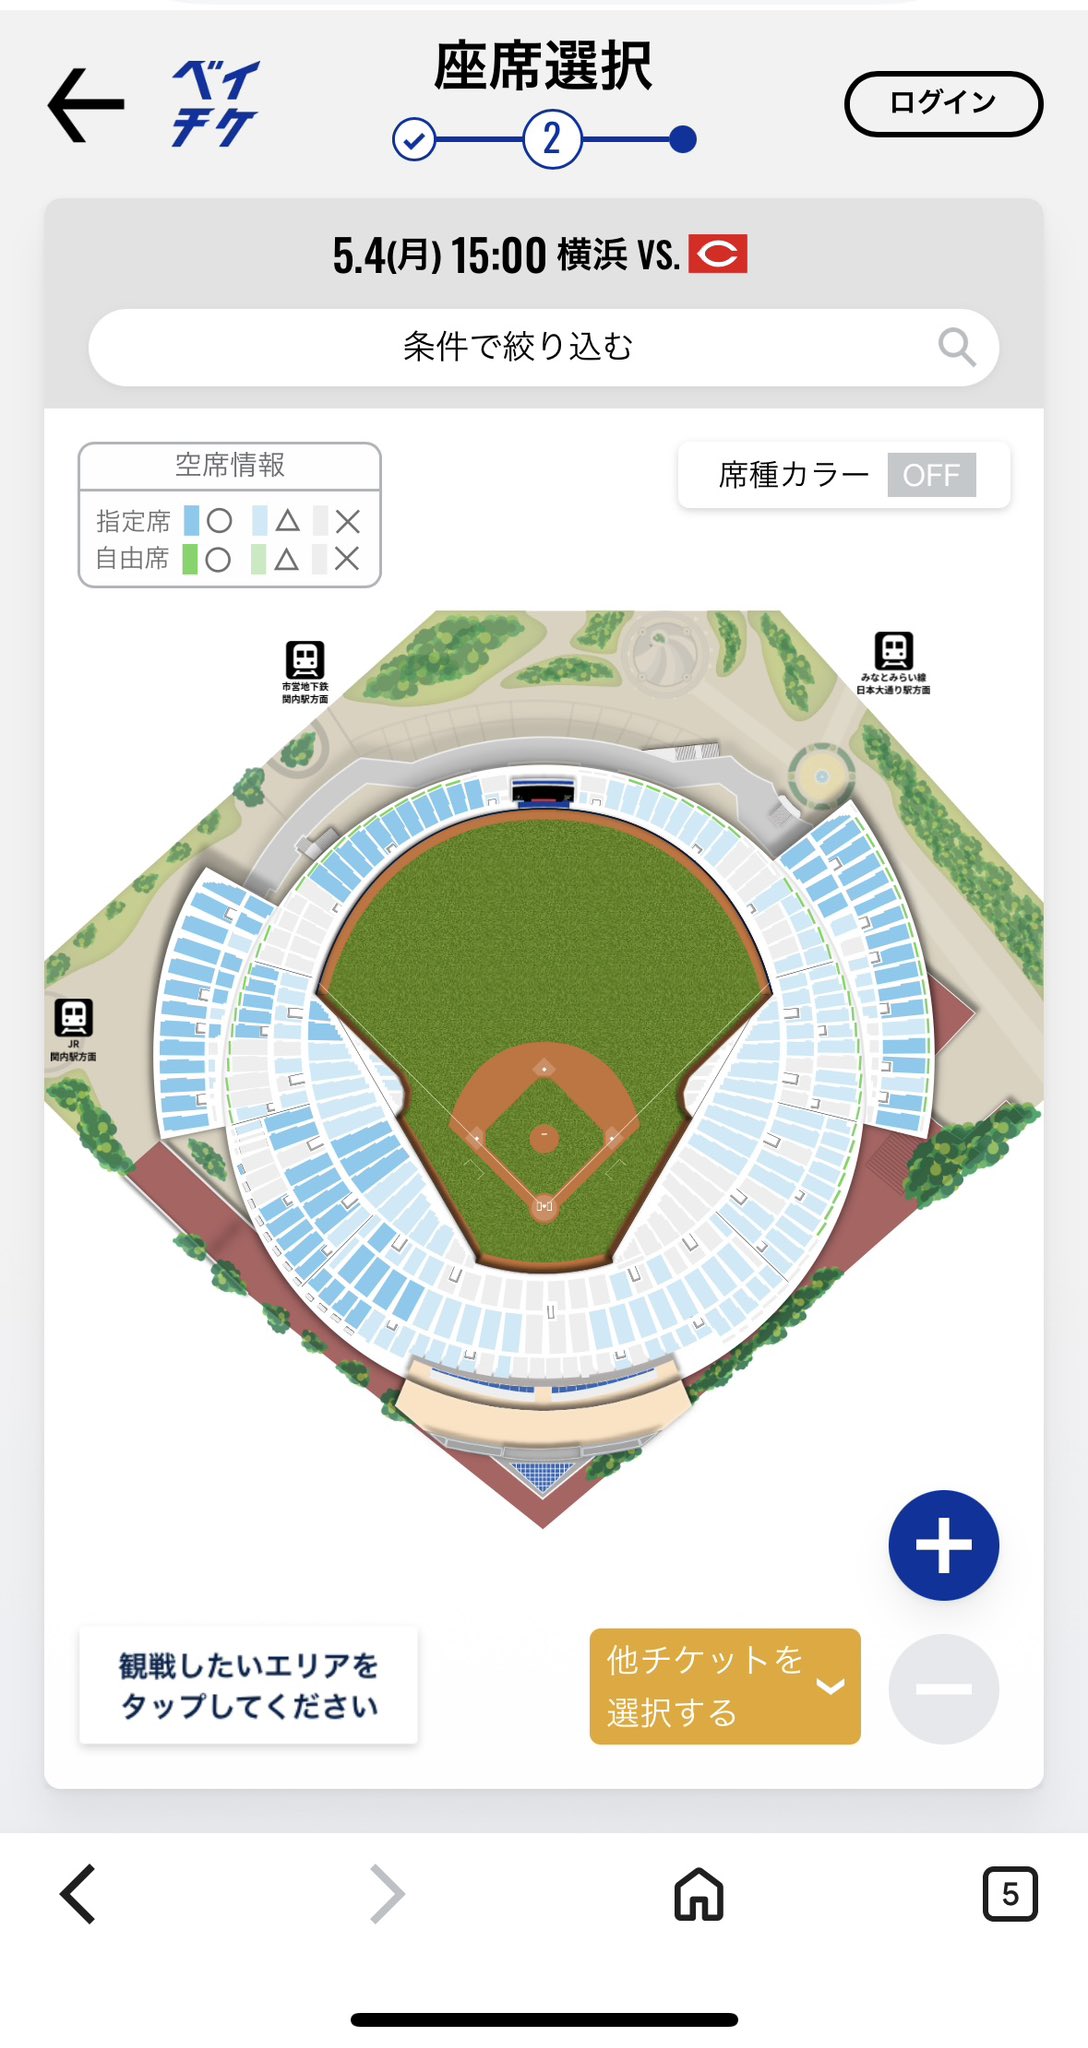Tap the search magnifier icon
The width and height of the screenshot is (1088, 2048).
[x=956, y=348]
